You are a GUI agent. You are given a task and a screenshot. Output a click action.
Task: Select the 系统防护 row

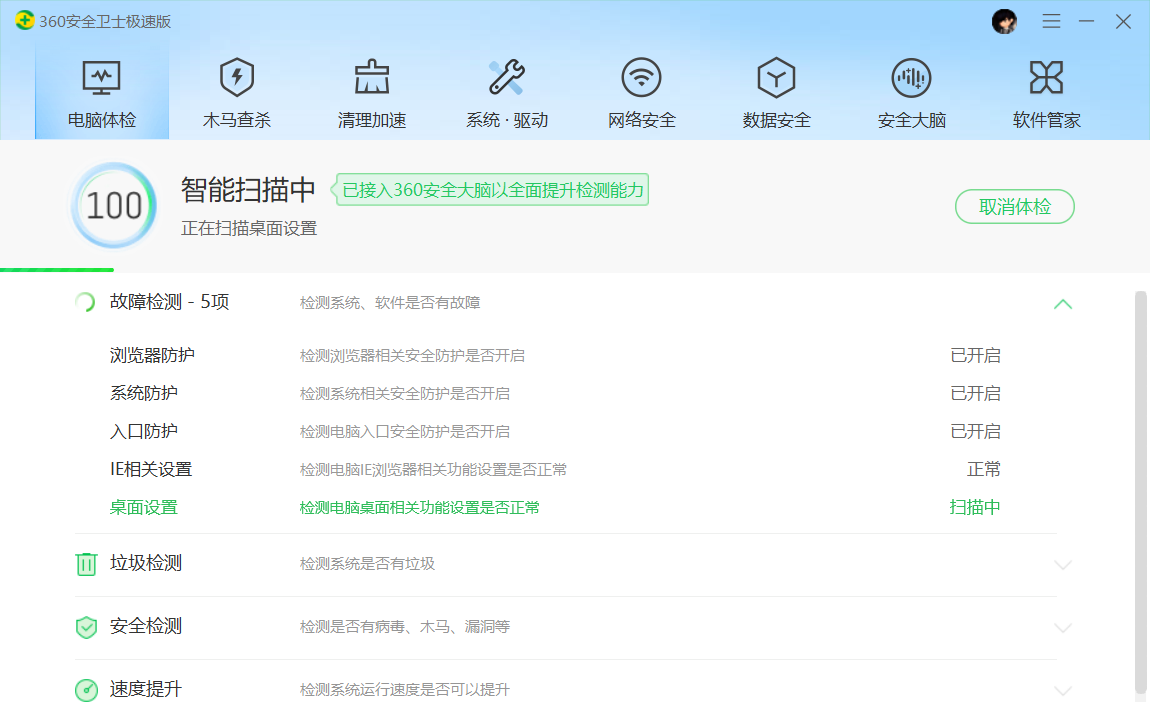(554, 394)
